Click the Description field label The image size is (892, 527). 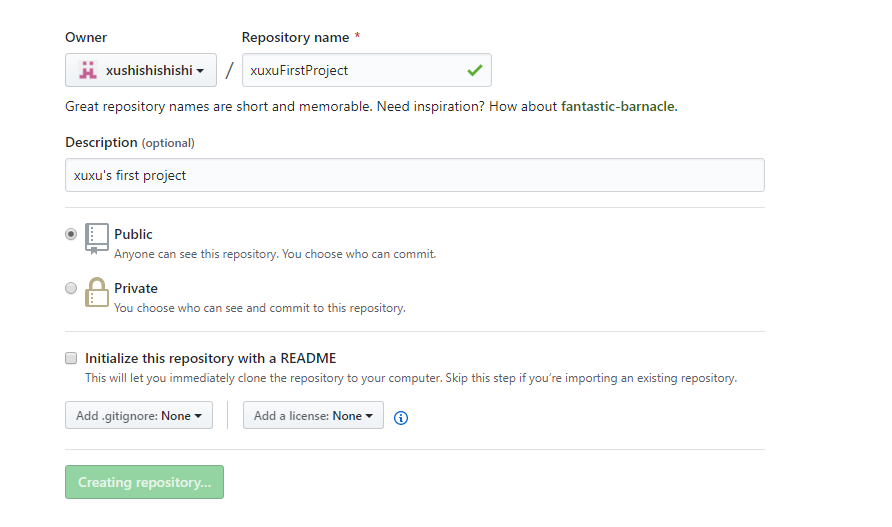(x=101, y=142)
